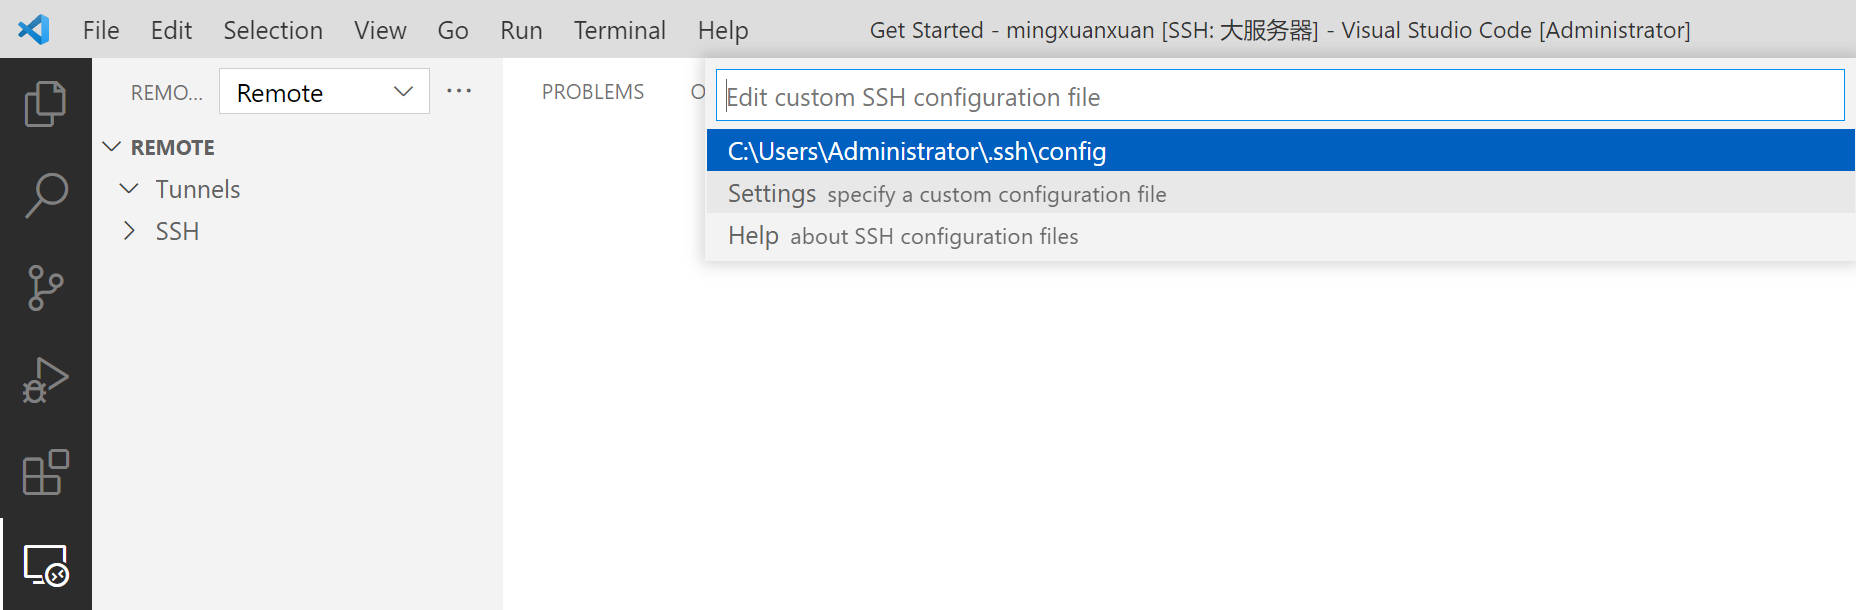
Task: Open the Terminal menu
Action: click(x=619, y=30)
